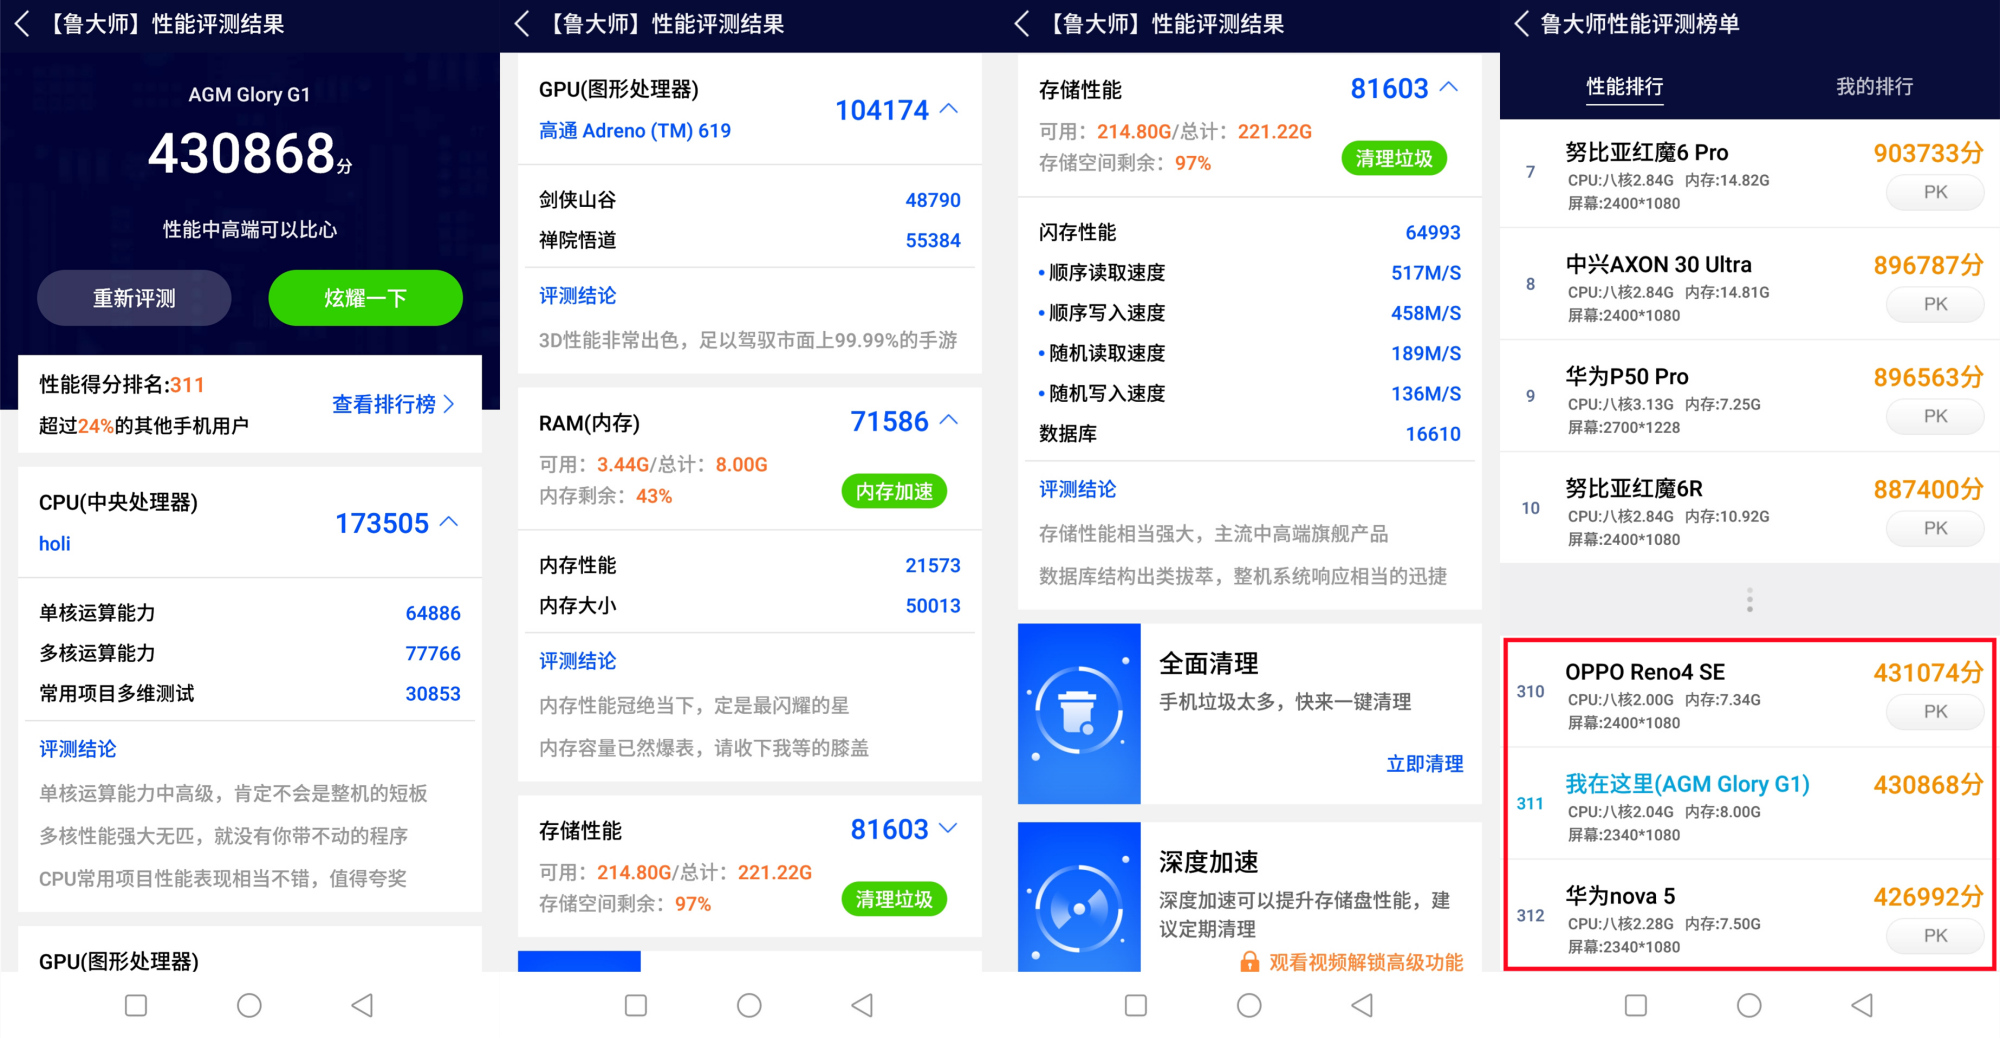2000x1038 pixels.
Task: Tap recent apps square in first panel
Action: coord(136,1005)
